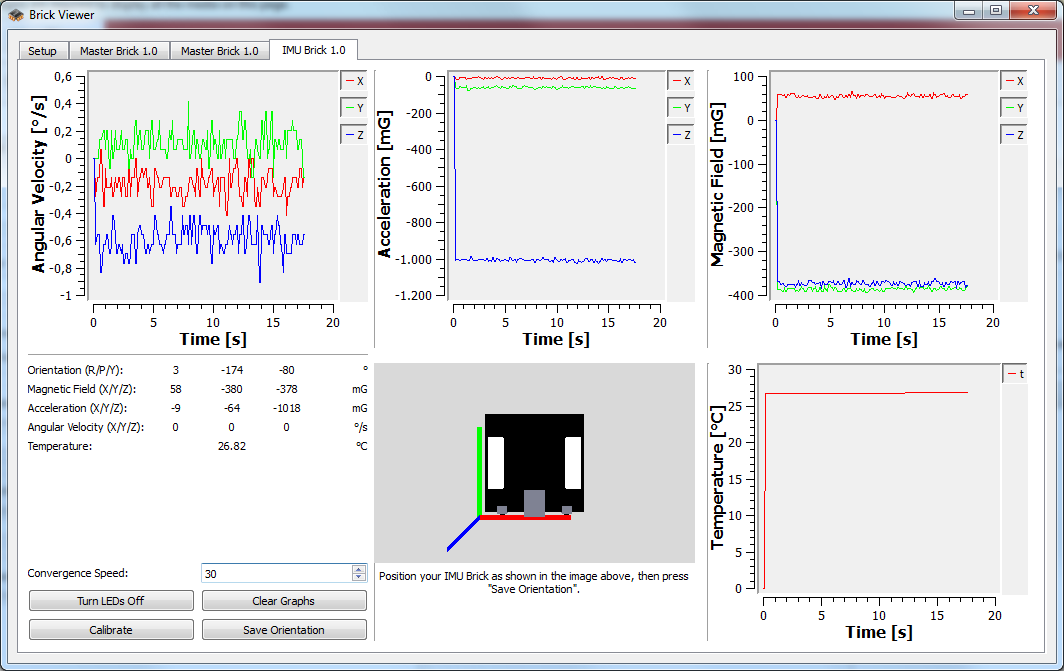Viewport: 1064px width, 671px height.
Task: Hide X curve in Acceleration graph legend
Action: (x=680, y=81)
